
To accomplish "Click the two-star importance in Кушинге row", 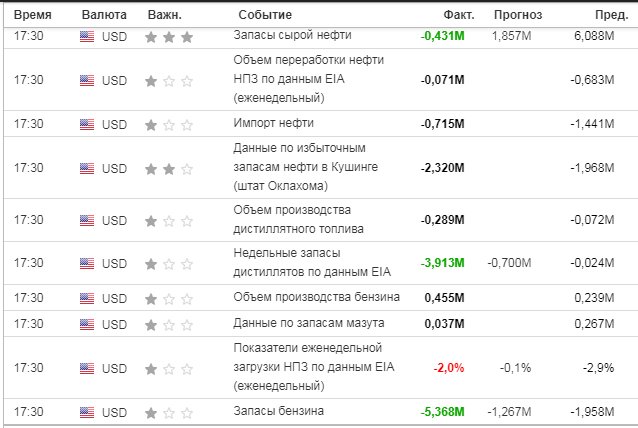I will pos(169,169).
